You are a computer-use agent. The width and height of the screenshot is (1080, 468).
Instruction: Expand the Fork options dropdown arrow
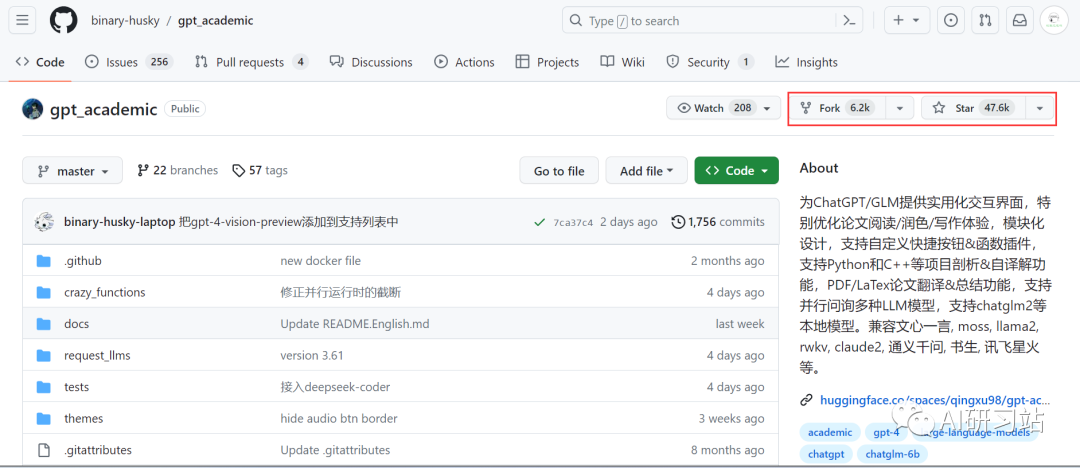point(900,108)
